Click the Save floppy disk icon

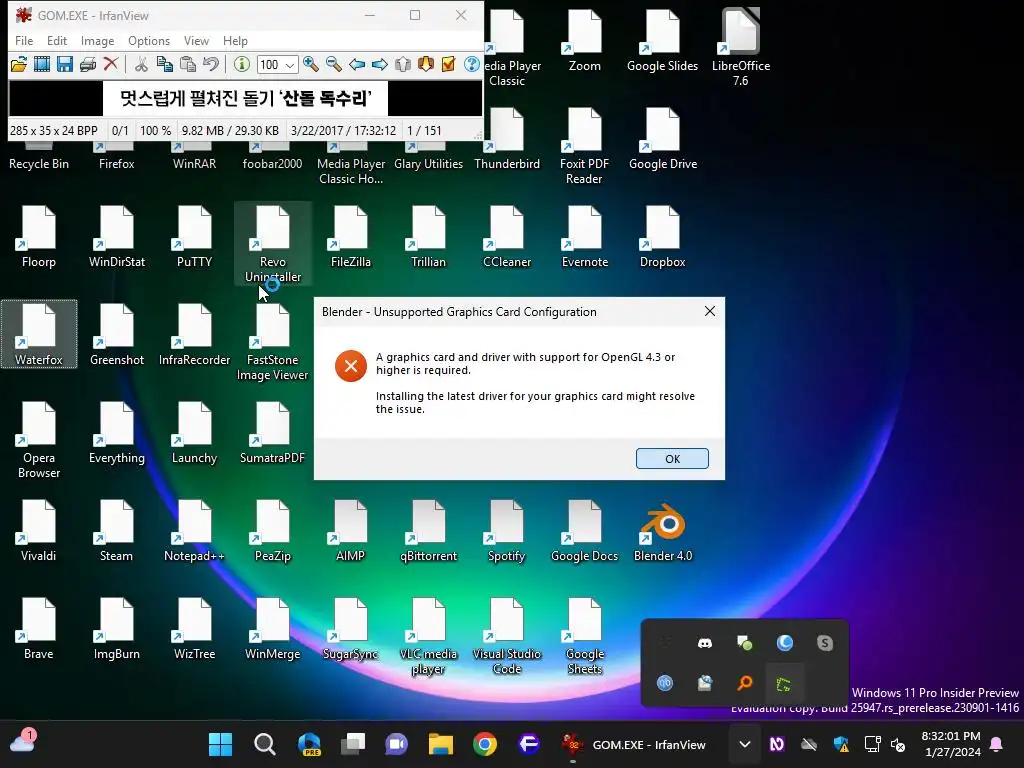coord(65,64)
